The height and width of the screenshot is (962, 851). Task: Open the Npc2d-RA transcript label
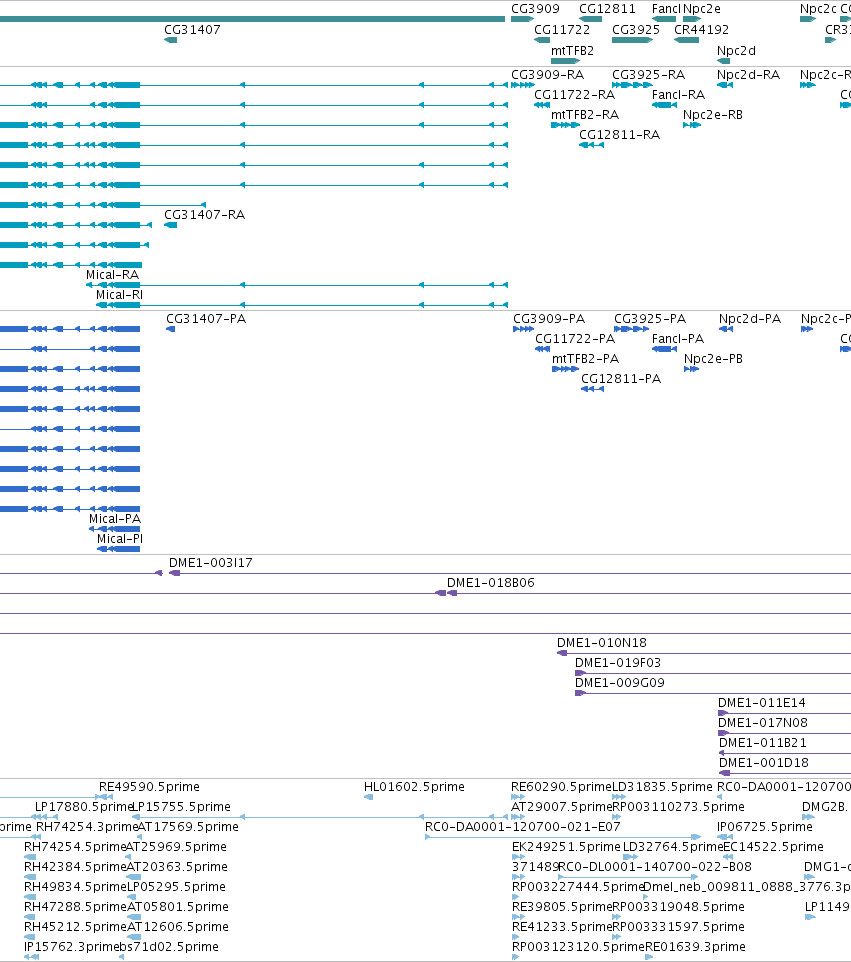coord(749,75)
